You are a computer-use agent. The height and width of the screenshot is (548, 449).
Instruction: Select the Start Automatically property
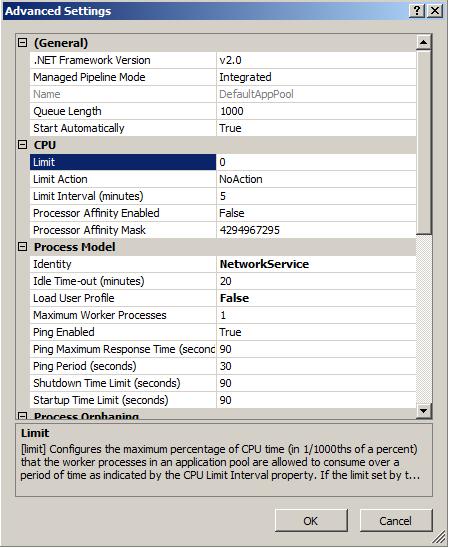[123, 128]
